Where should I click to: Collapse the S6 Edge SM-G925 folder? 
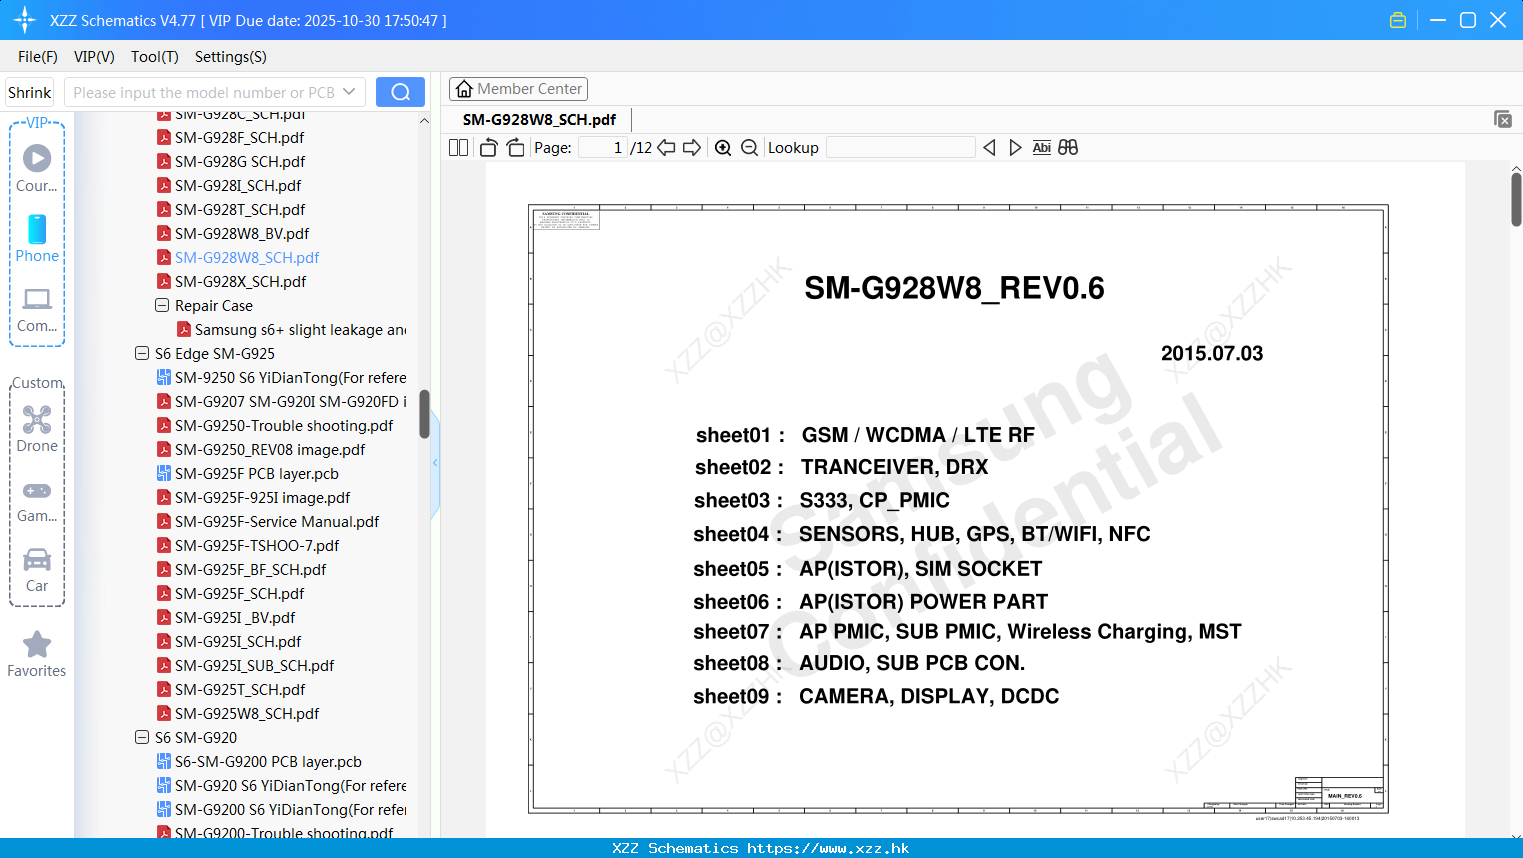pyautogui.click(x=141, y=353)
